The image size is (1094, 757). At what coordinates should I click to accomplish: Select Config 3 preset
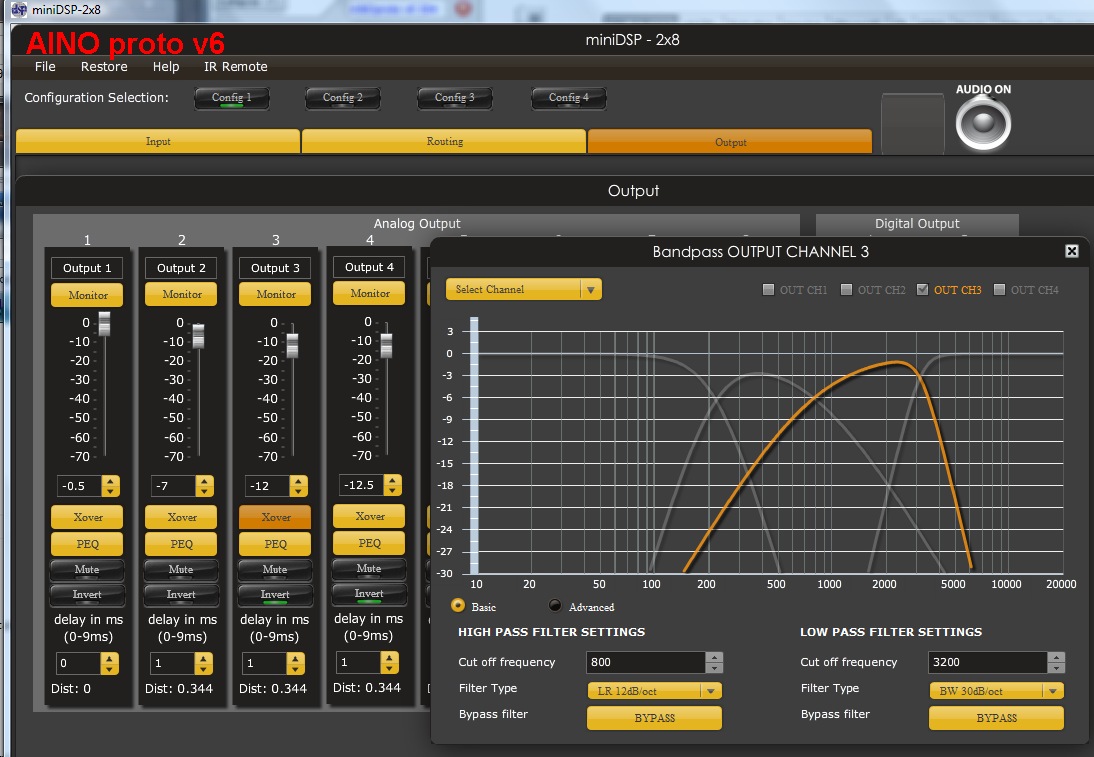454,98
